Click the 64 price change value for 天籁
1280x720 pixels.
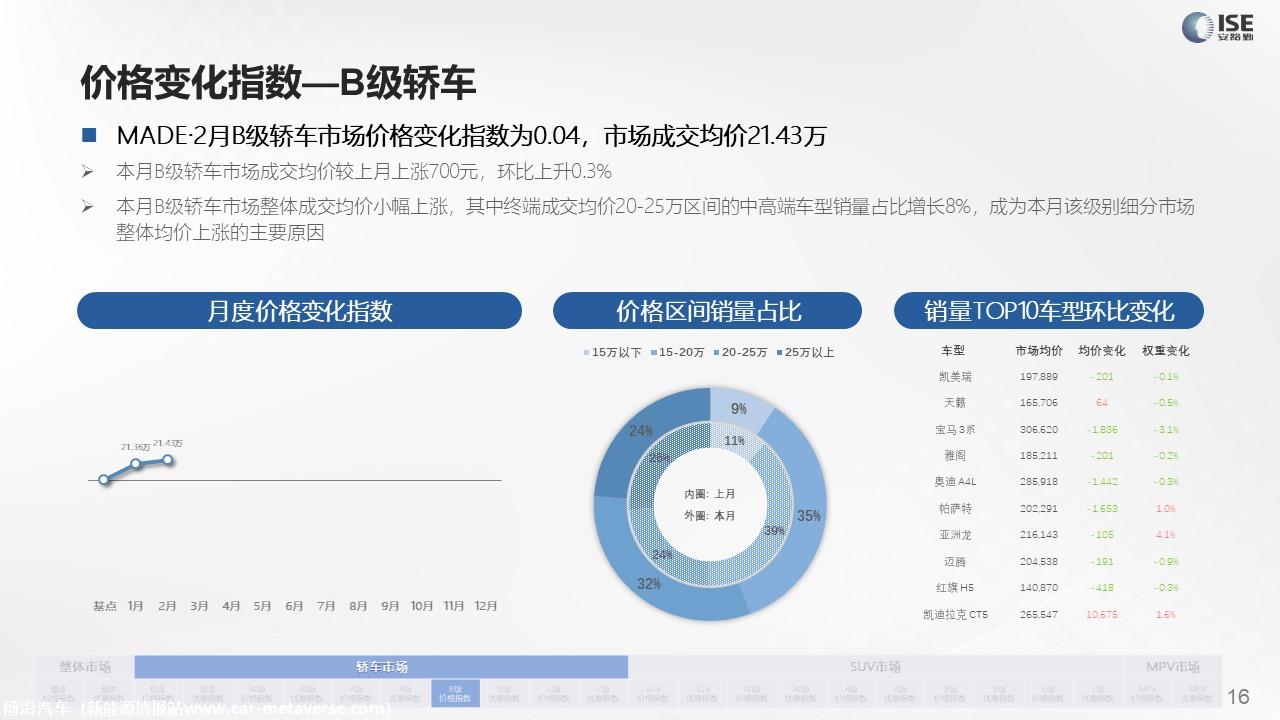point(1102,403)
